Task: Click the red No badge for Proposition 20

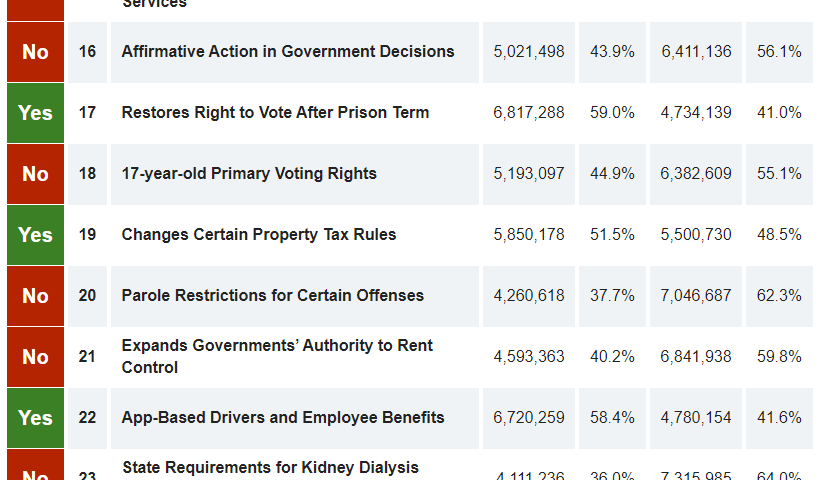Action: tap(35, 296)
